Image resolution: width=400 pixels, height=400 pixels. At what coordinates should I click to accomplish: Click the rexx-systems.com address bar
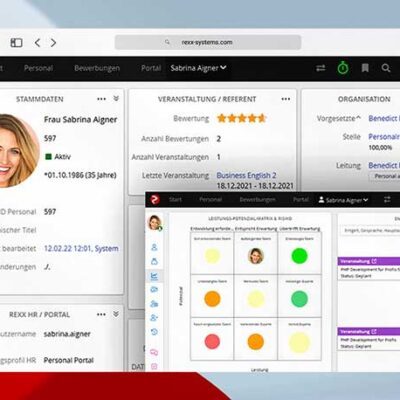[208, 42]
